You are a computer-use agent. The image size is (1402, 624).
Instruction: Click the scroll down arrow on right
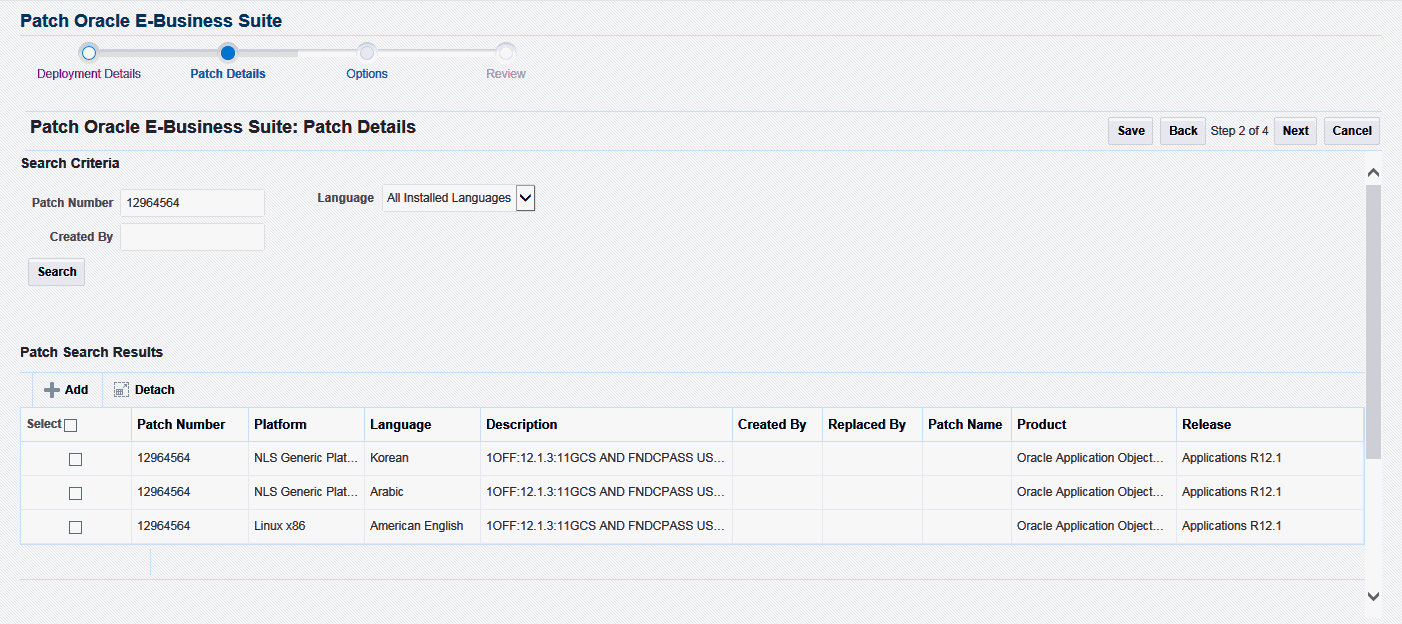(1373, 596)
